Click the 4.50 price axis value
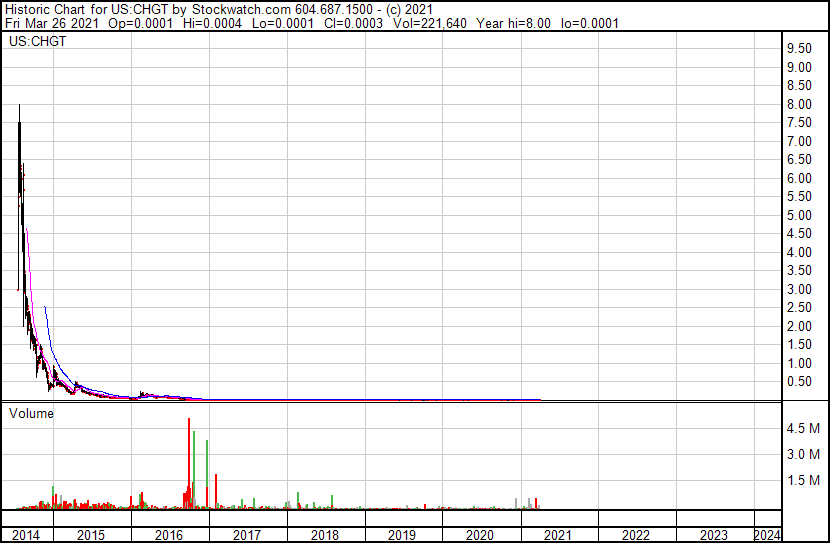This screenshot has height=543, width=830. pos(799,233)
